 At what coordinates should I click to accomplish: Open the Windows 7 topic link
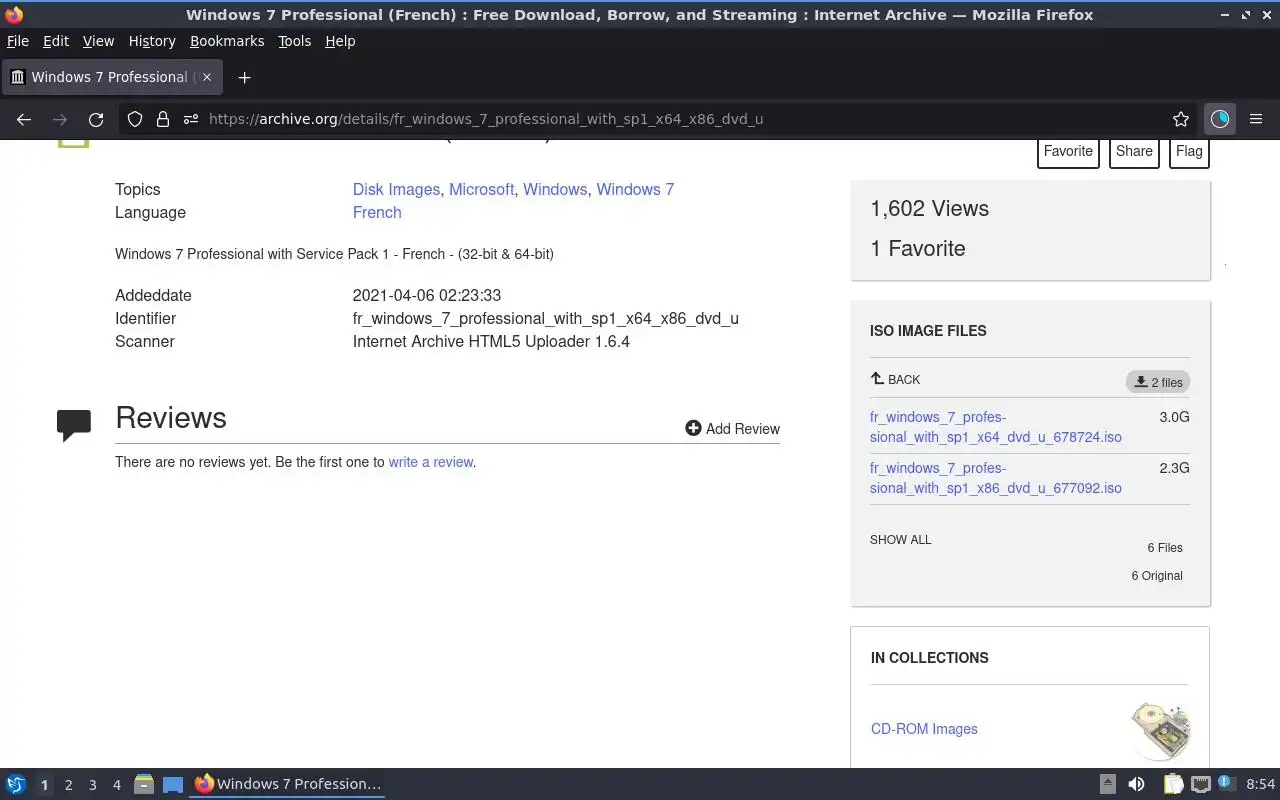click(x=635, y=189)
